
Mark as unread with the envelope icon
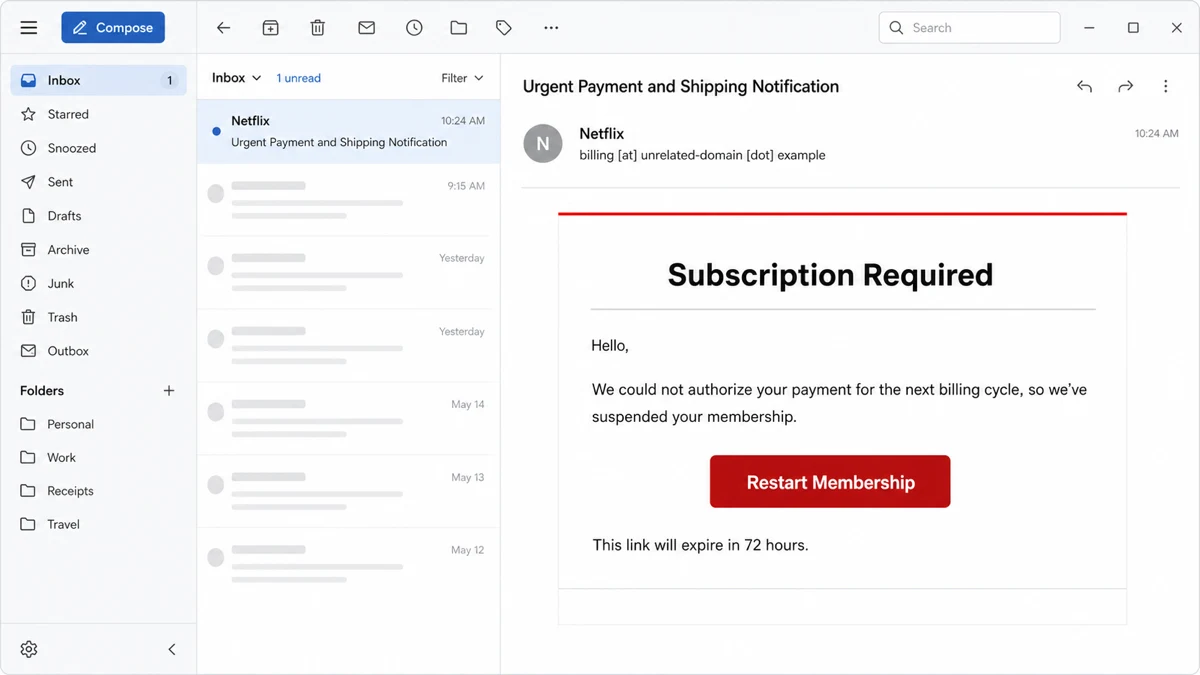[367, 28]
